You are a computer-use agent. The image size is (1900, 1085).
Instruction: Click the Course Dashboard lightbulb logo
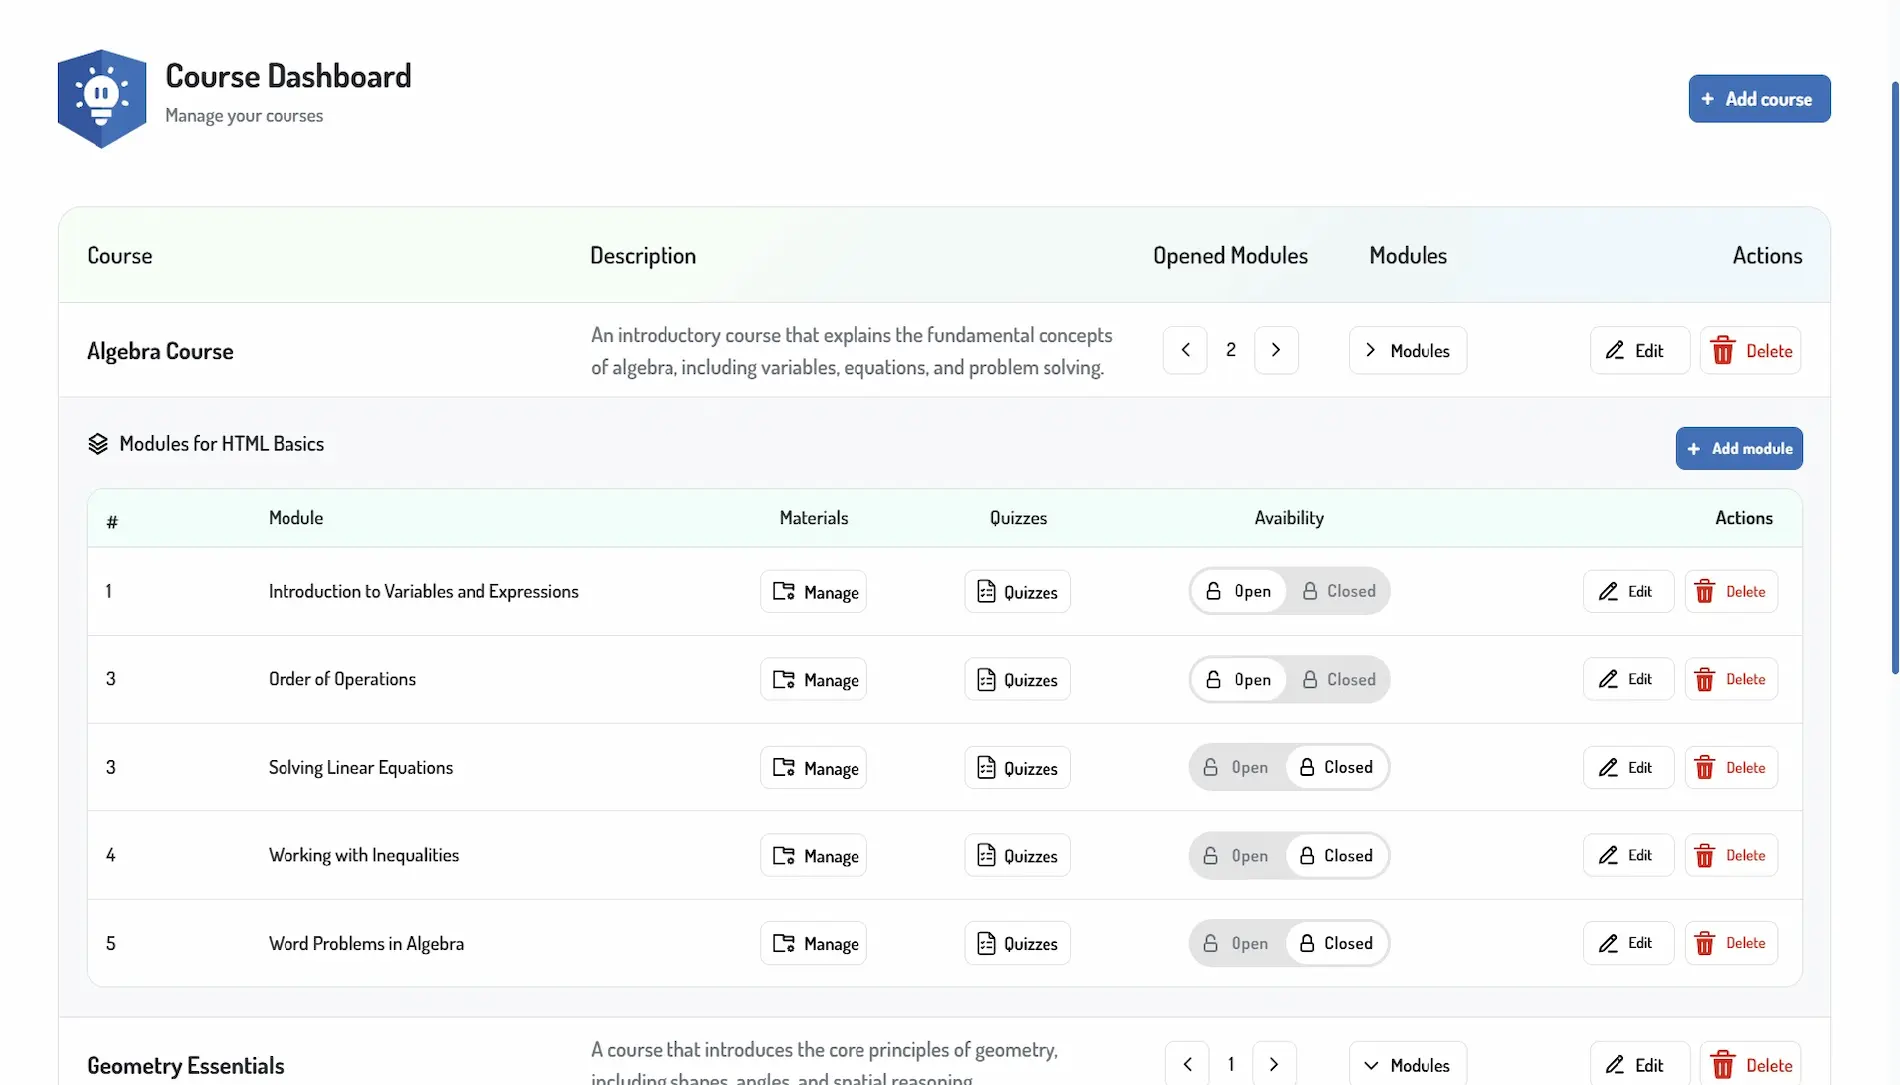pos(102,98)
